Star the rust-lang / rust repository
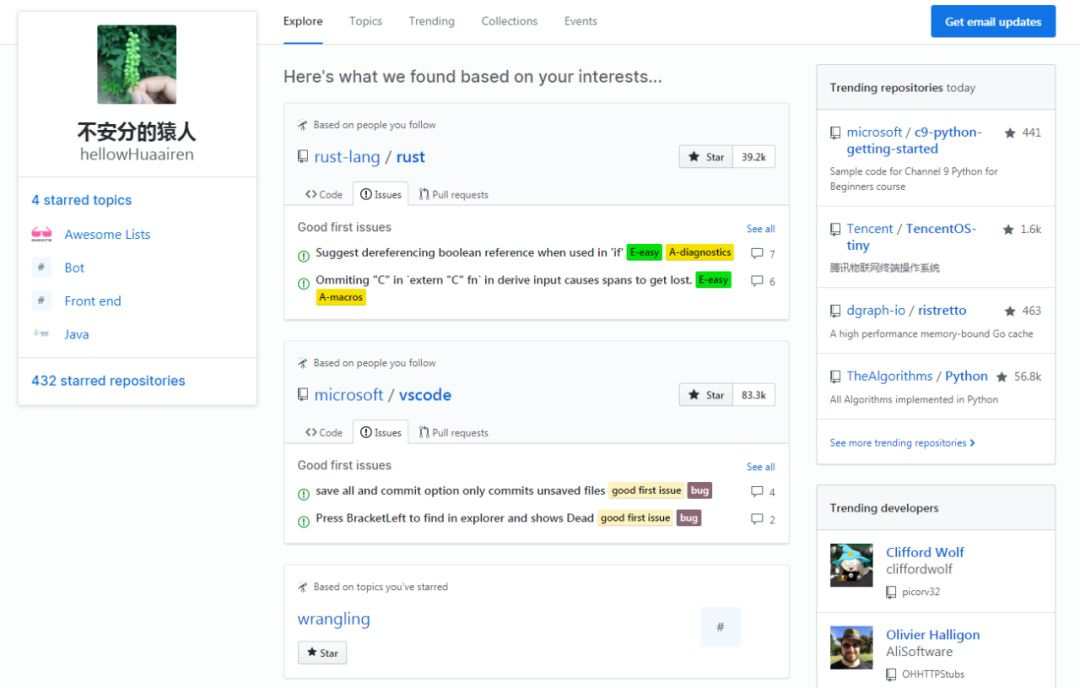The height and width of the screenshot is (688, 1080). [x=706, y=157]
